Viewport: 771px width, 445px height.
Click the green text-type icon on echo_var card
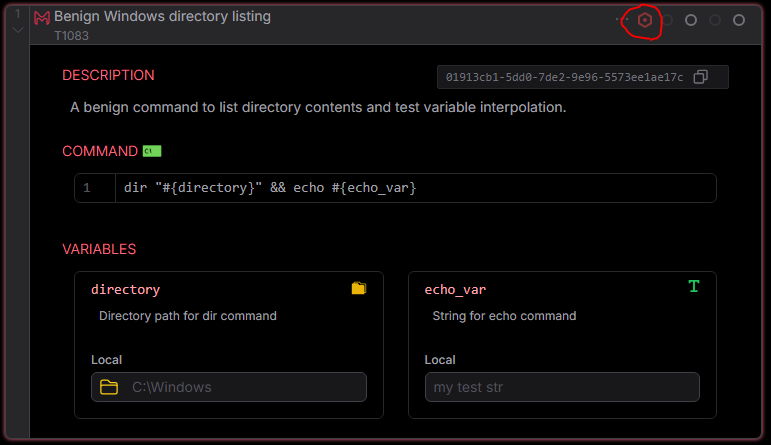694,287
